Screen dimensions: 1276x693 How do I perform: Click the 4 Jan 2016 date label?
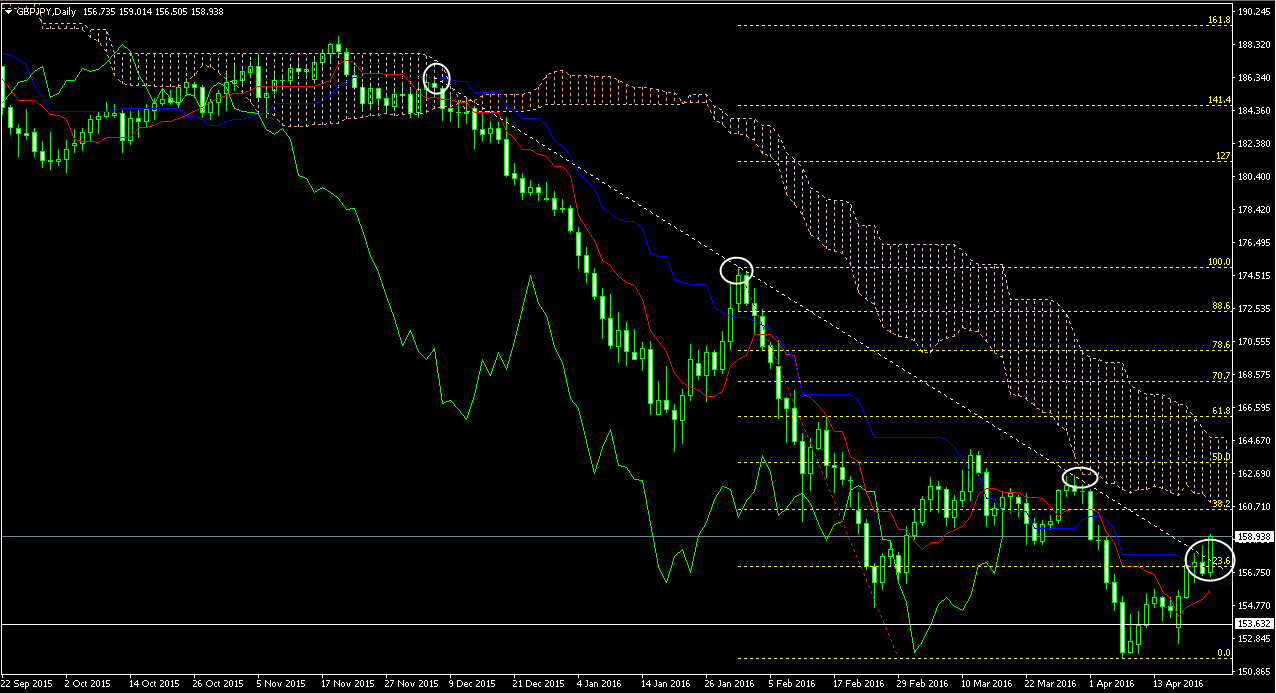pos(600,684)
